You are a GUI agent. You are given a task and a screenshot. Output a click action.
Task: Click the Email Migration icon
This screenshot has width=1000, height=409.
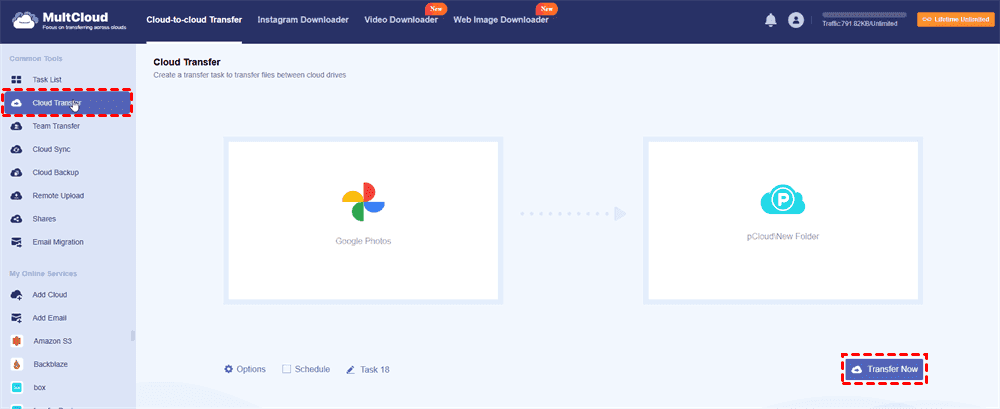coord(17,242)
